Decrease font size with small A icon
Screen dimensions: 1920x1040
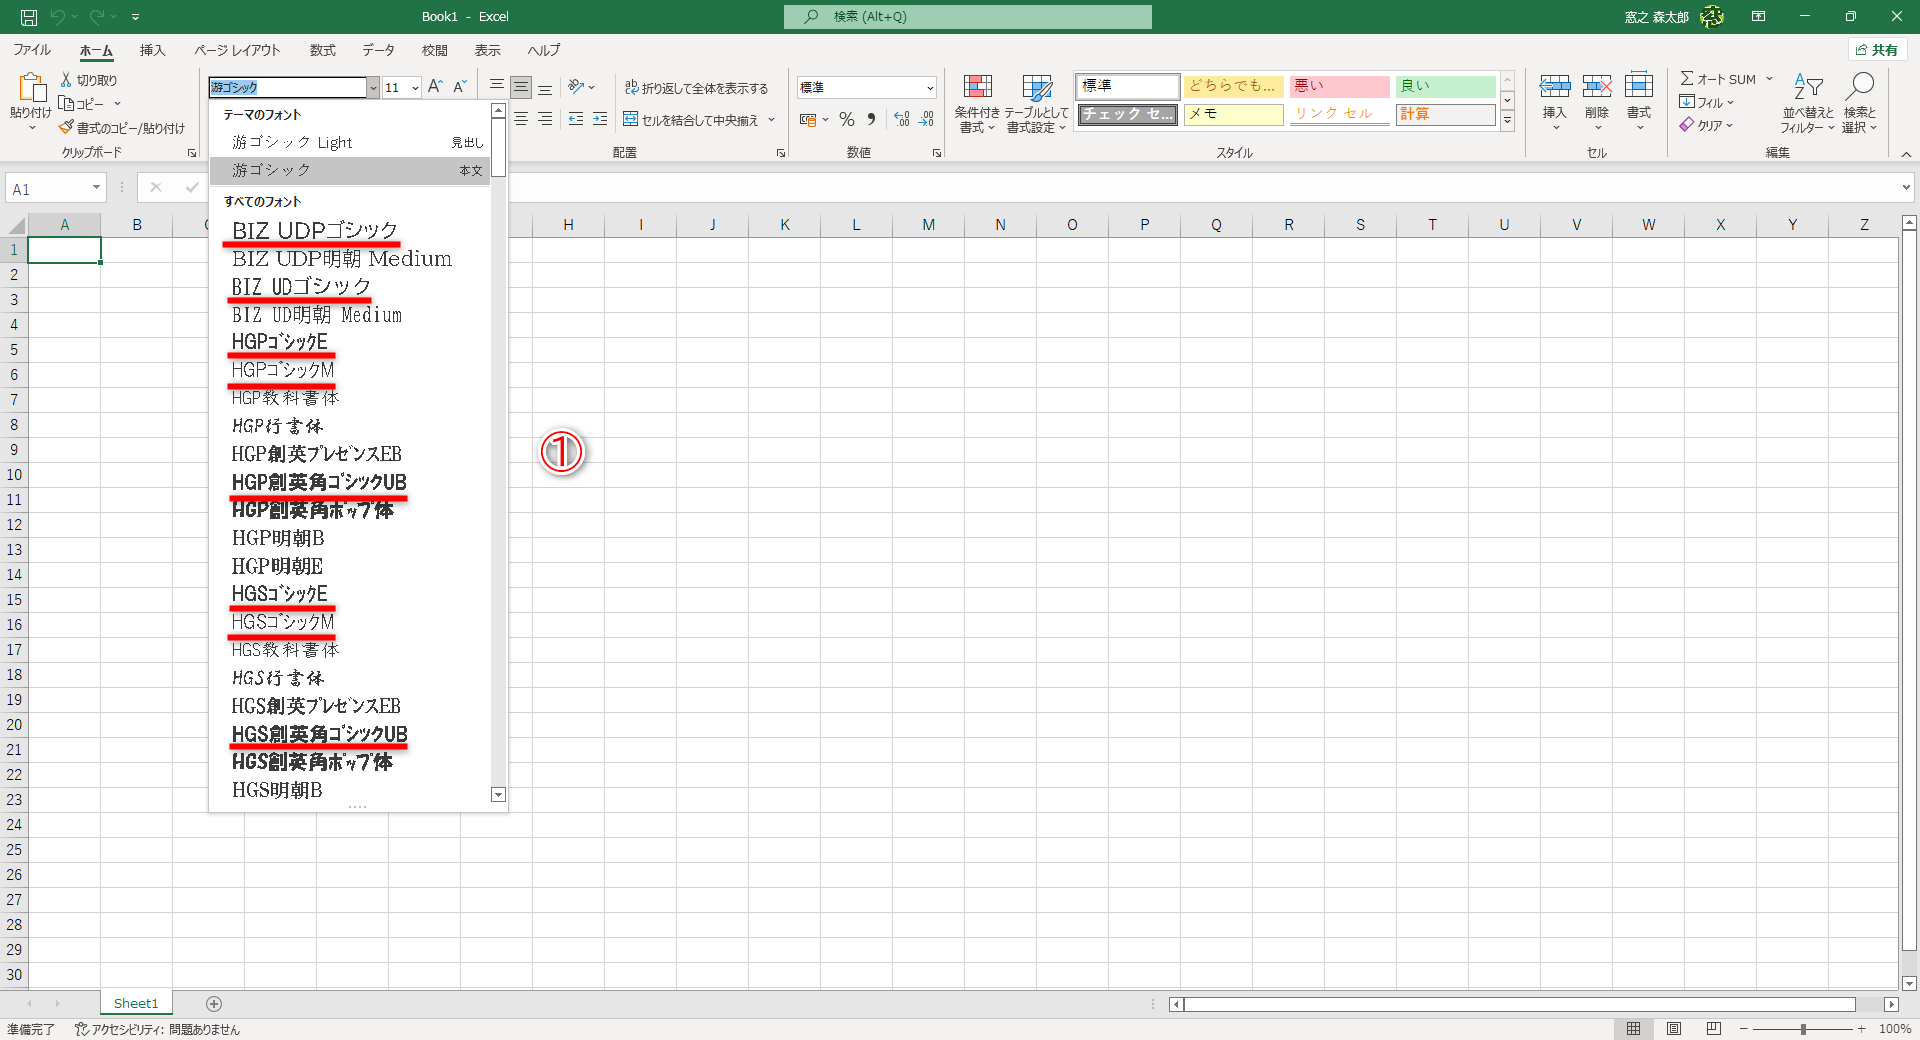[x=460, y=87]
